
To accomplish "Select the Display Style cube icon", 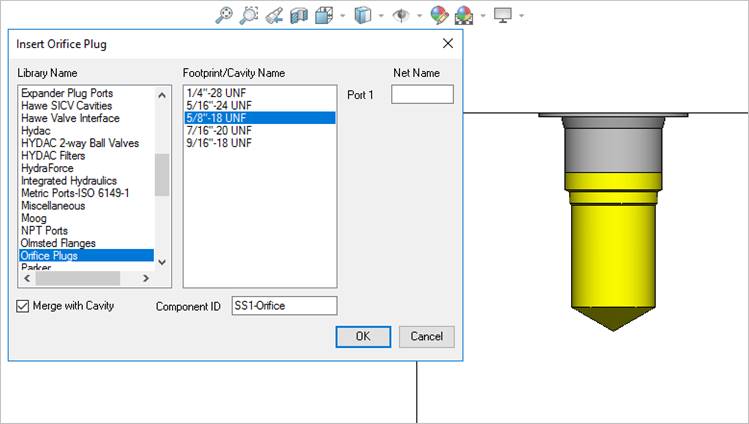I will pos(363,16).
